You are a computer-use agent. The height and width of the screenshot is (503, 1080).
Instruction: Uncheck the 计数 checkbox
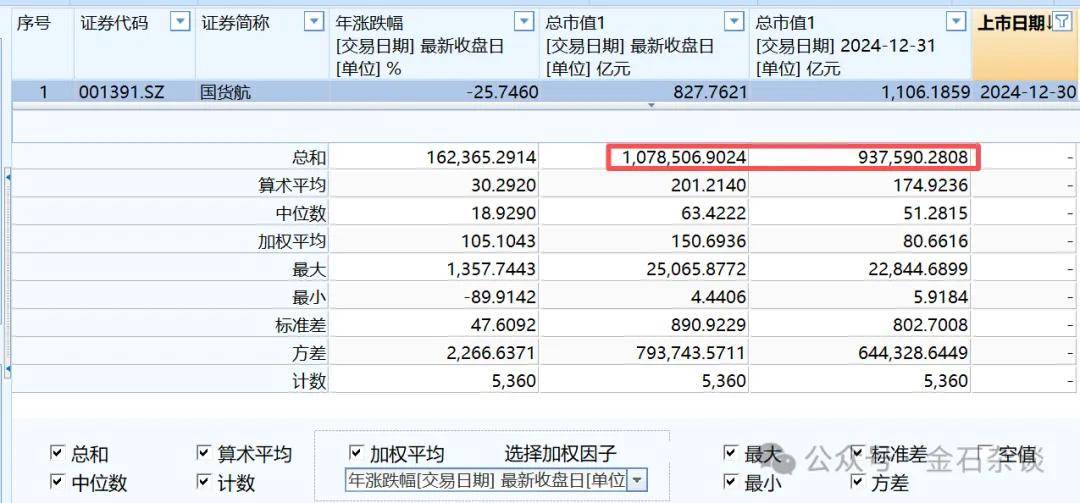pyautogui.click(x=203, y=483)
